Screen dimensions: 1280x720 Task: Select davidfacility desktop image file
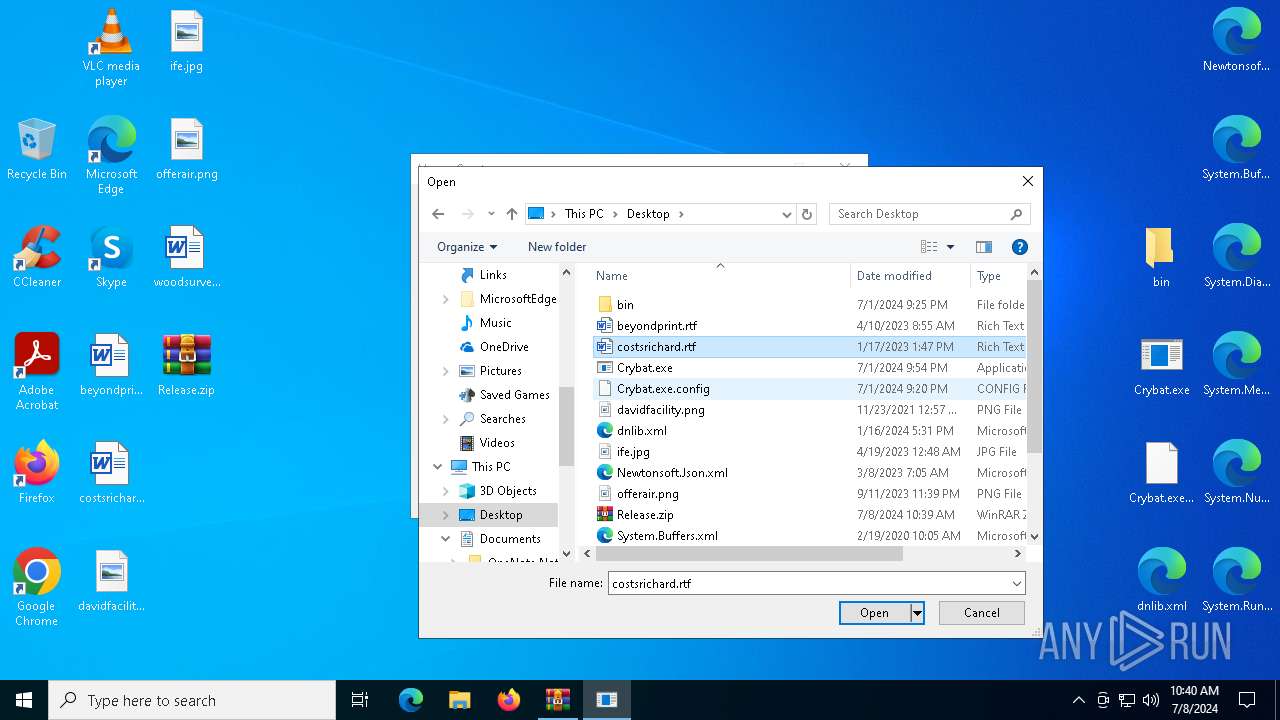click(x=111, y=580)
